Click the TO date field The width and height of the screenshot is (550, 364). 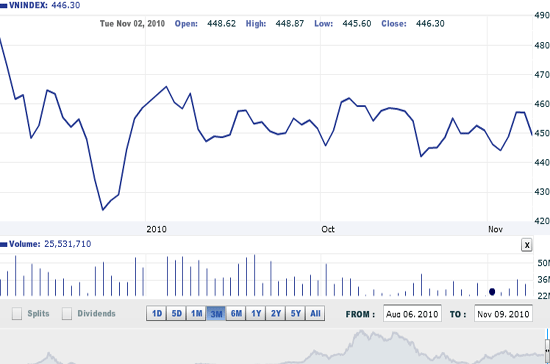(503, 314)
